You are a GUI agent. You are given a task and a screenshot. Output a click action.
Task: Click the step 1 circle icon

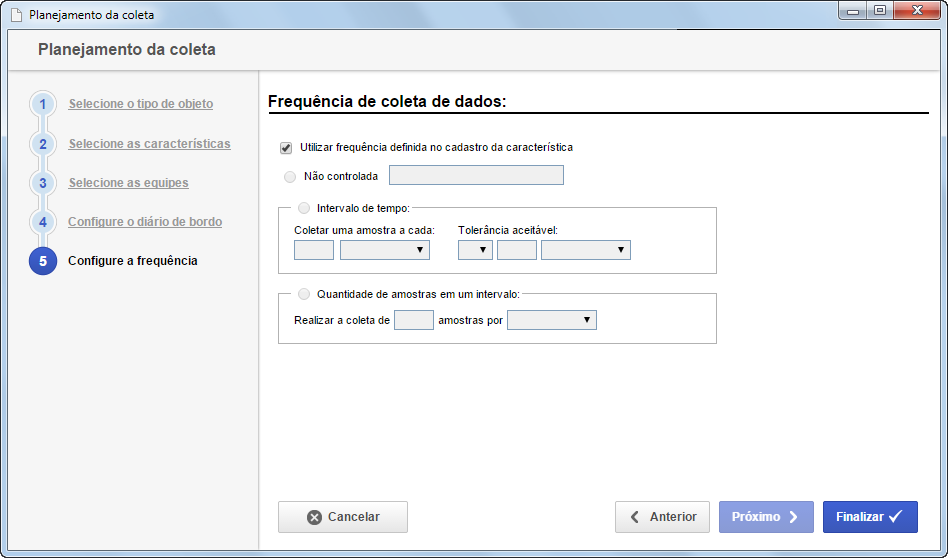[42, 104]
